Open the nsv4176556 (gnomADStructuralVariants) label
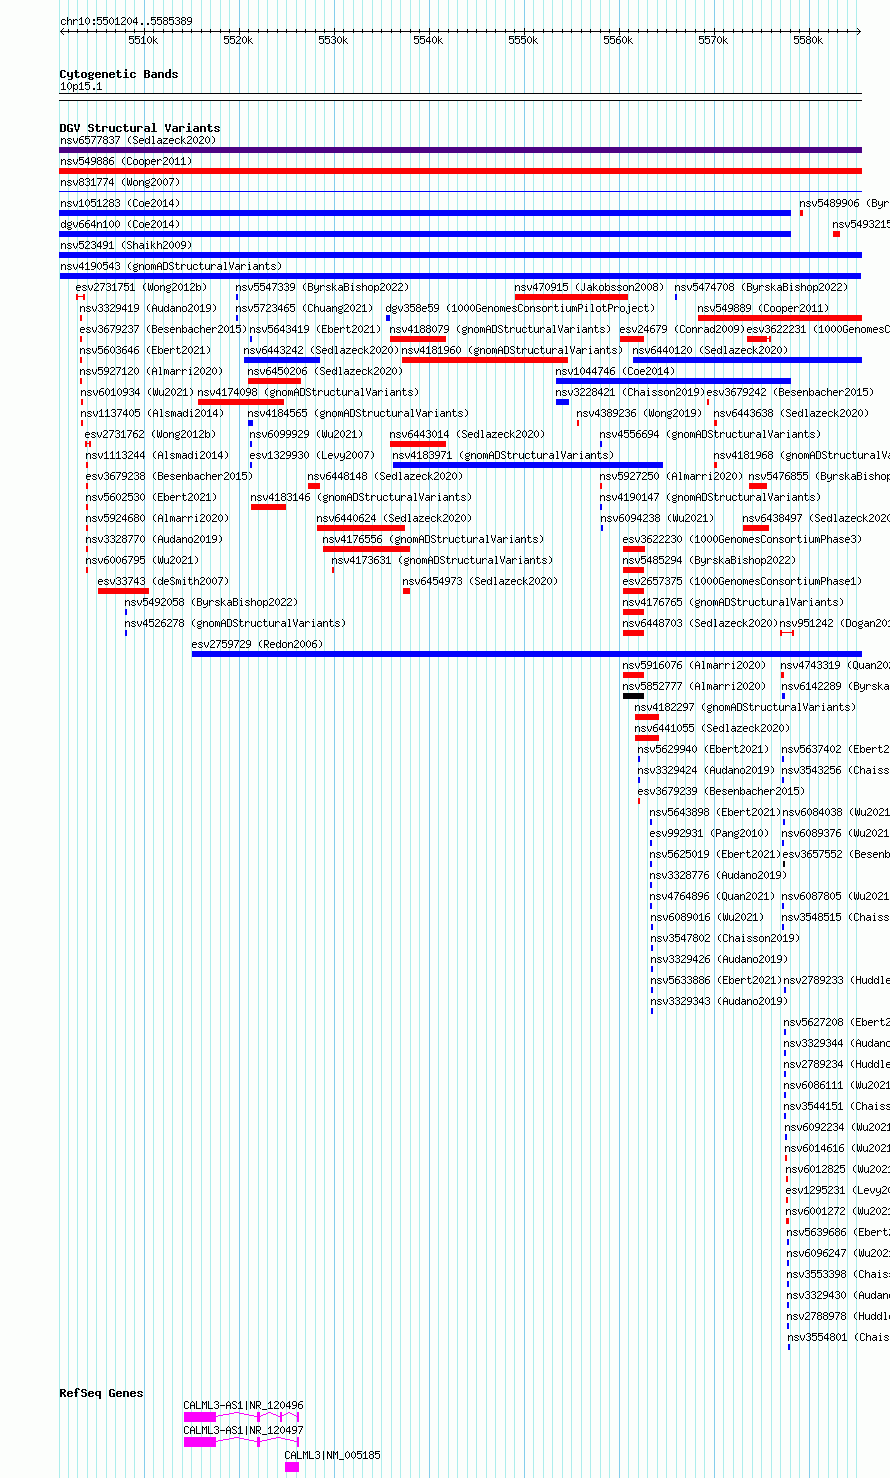Screen dimensions: 890x1478 coord(434,539)
